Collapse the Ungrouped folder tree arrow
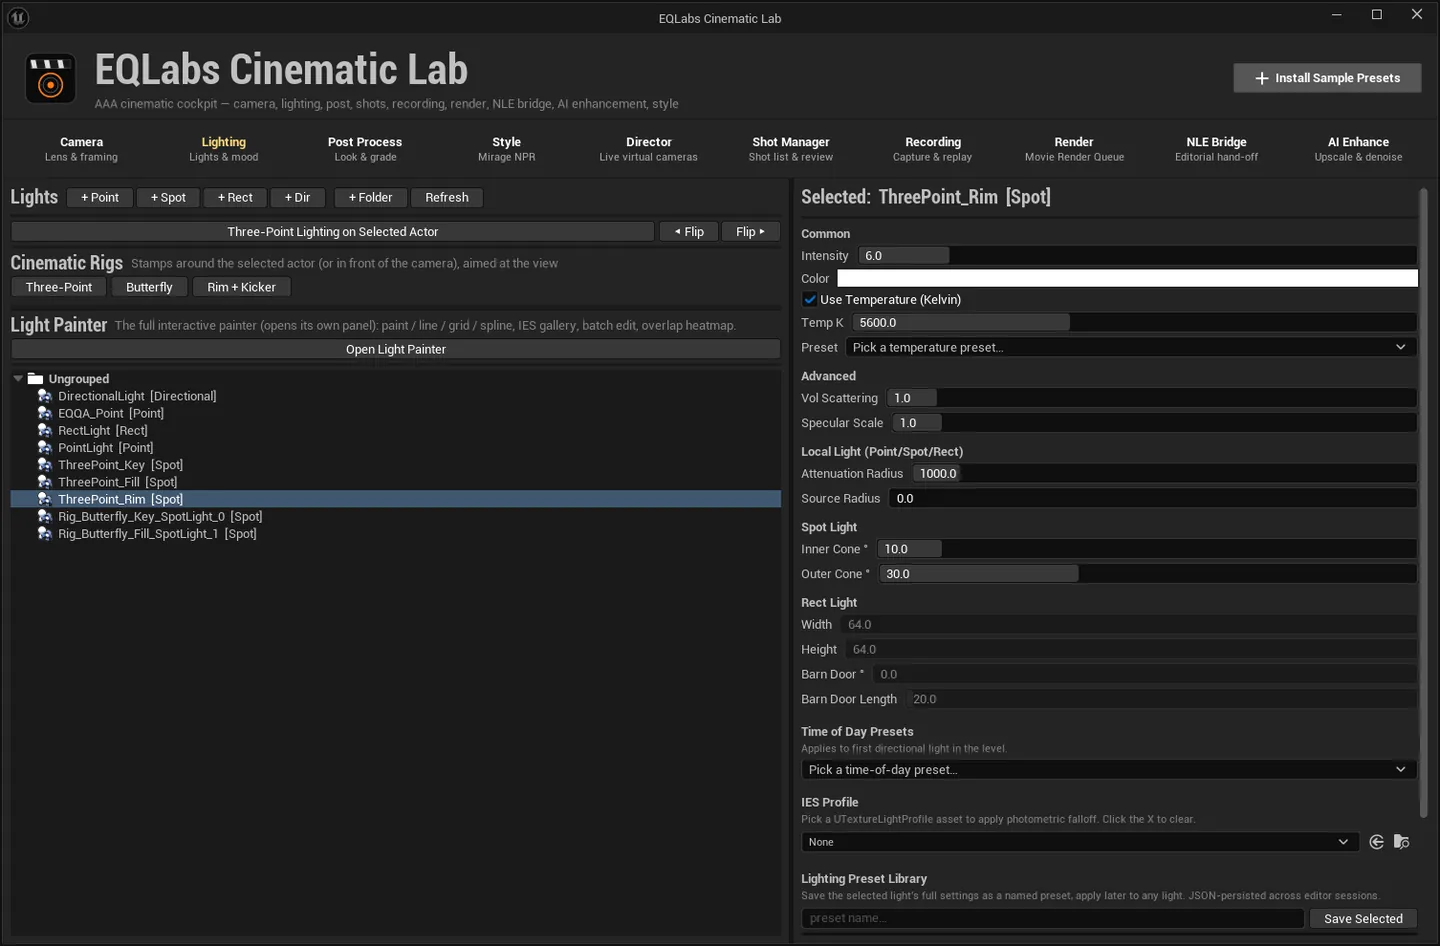Screen dimensions: 1440x946 pos(18,379)
